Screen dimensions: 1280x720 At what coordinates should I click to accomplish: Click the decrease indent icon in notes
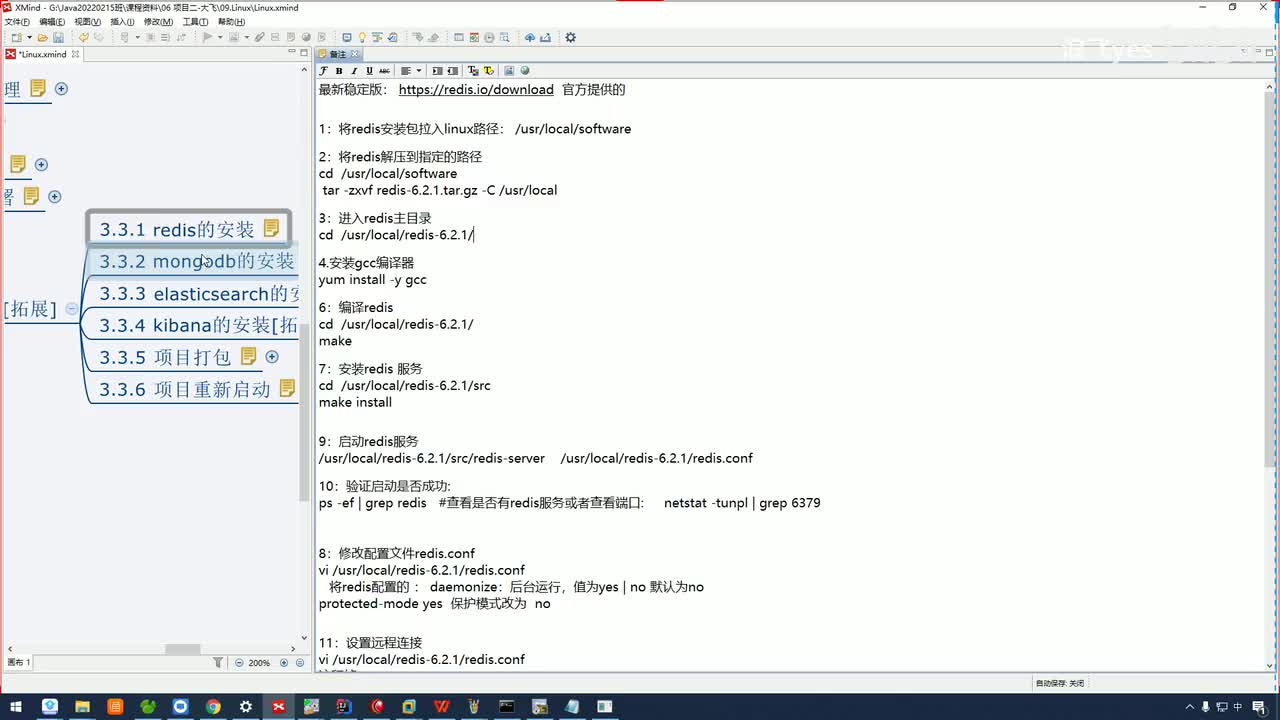click(452, 71)
